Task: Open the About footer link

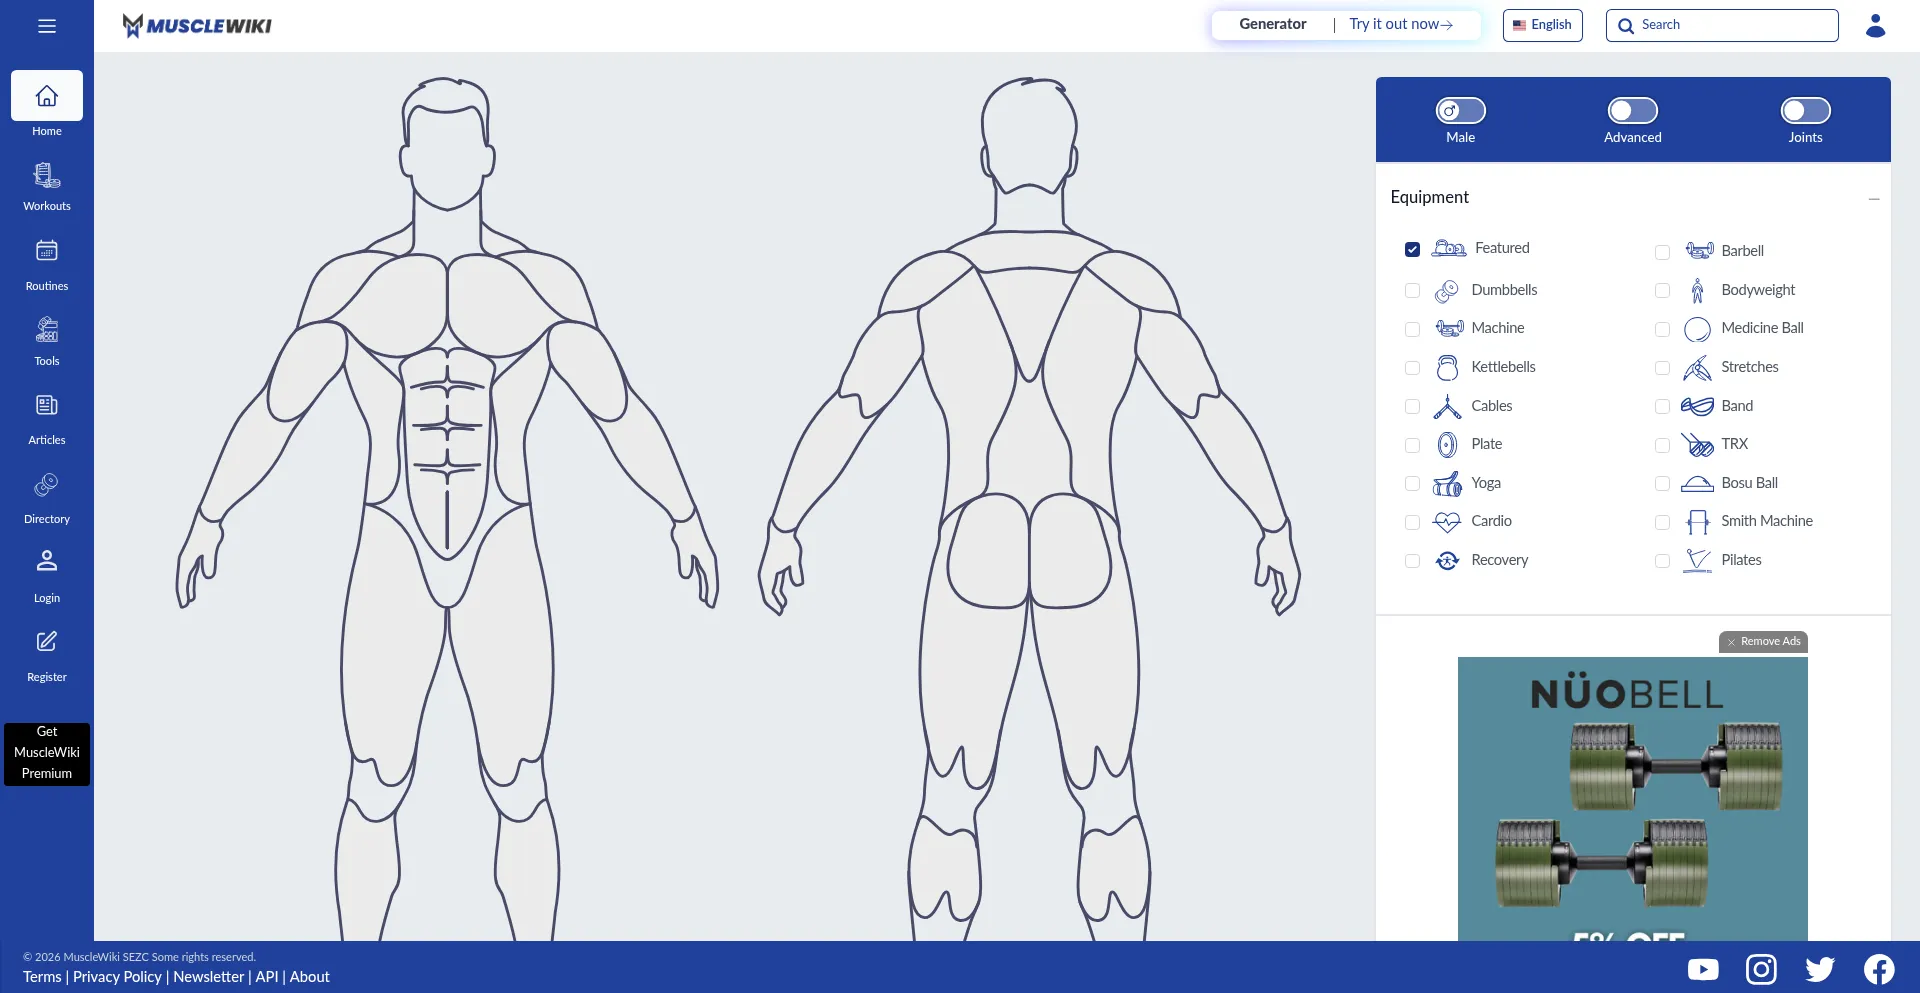Action: (x=309, y=977)
